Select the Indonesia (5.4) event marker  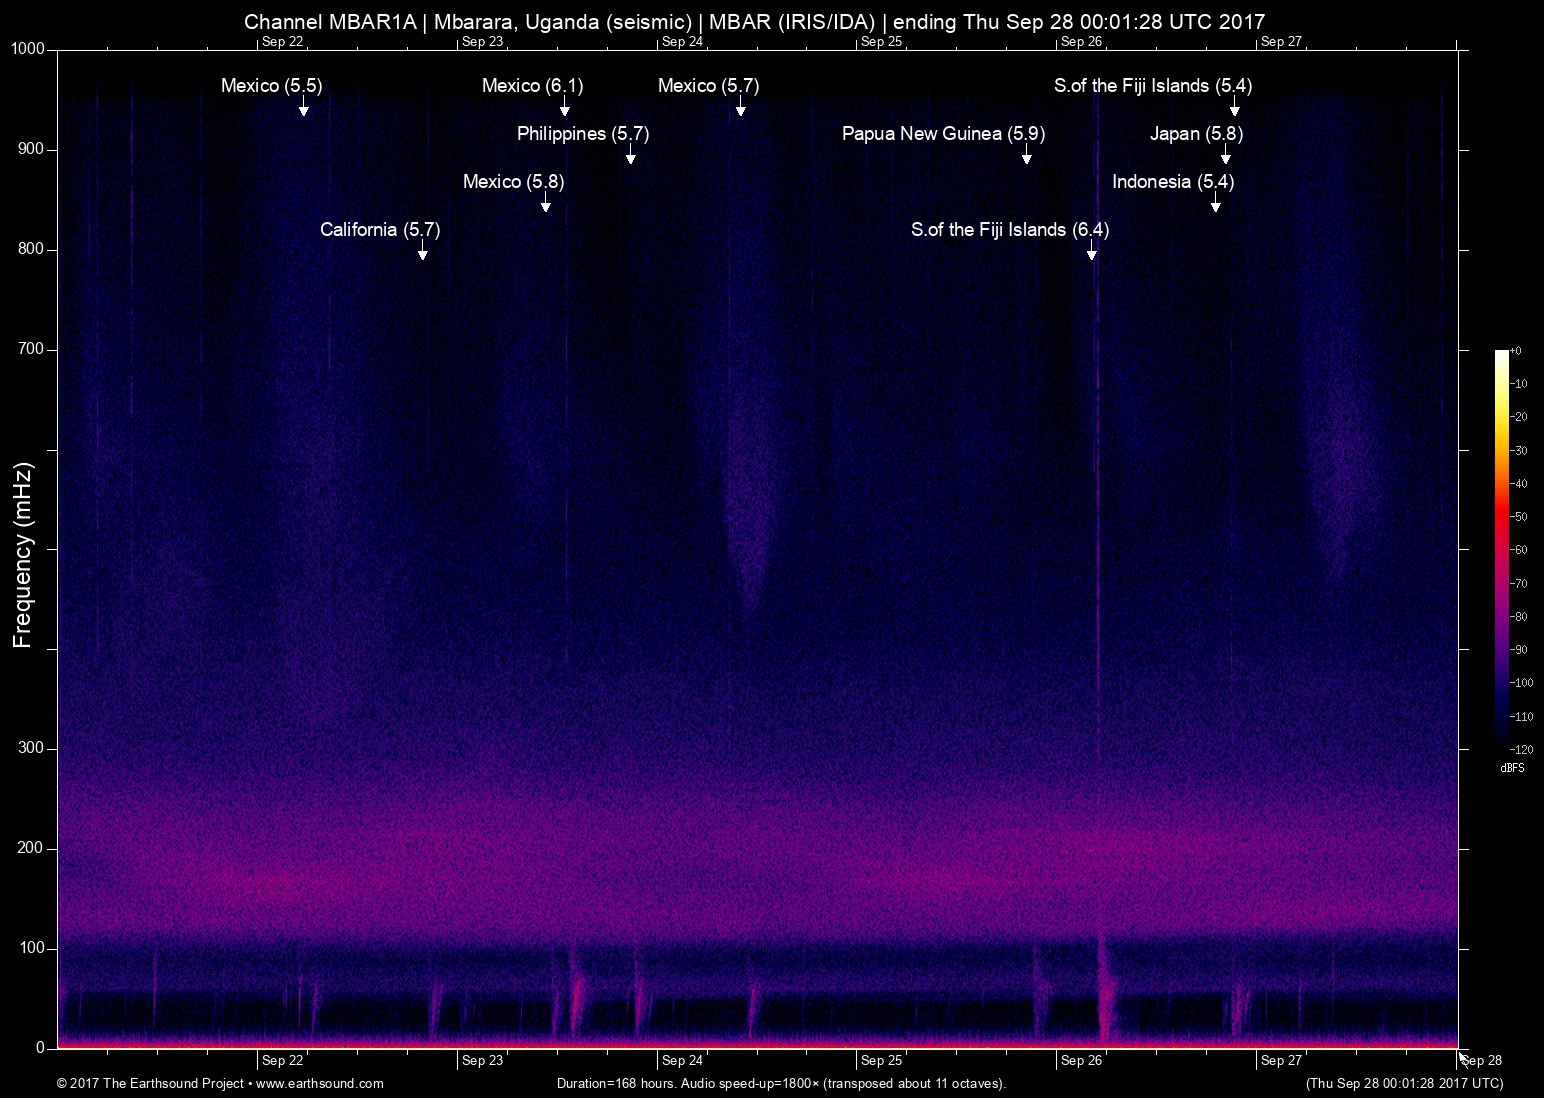[x=1173, y=182]
